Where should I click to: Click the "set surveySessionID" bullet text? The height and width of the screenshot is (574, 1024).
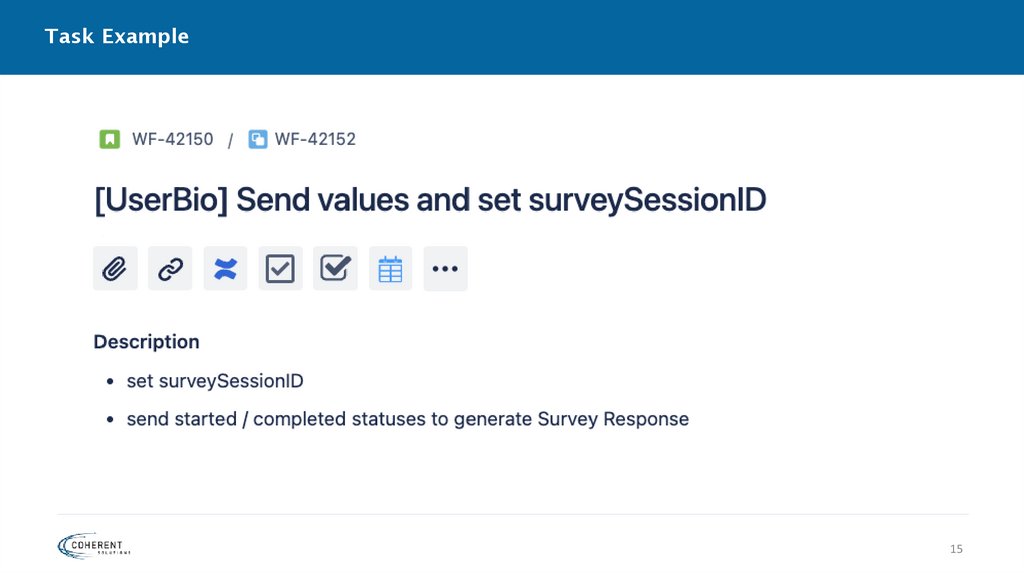point(215,381)
